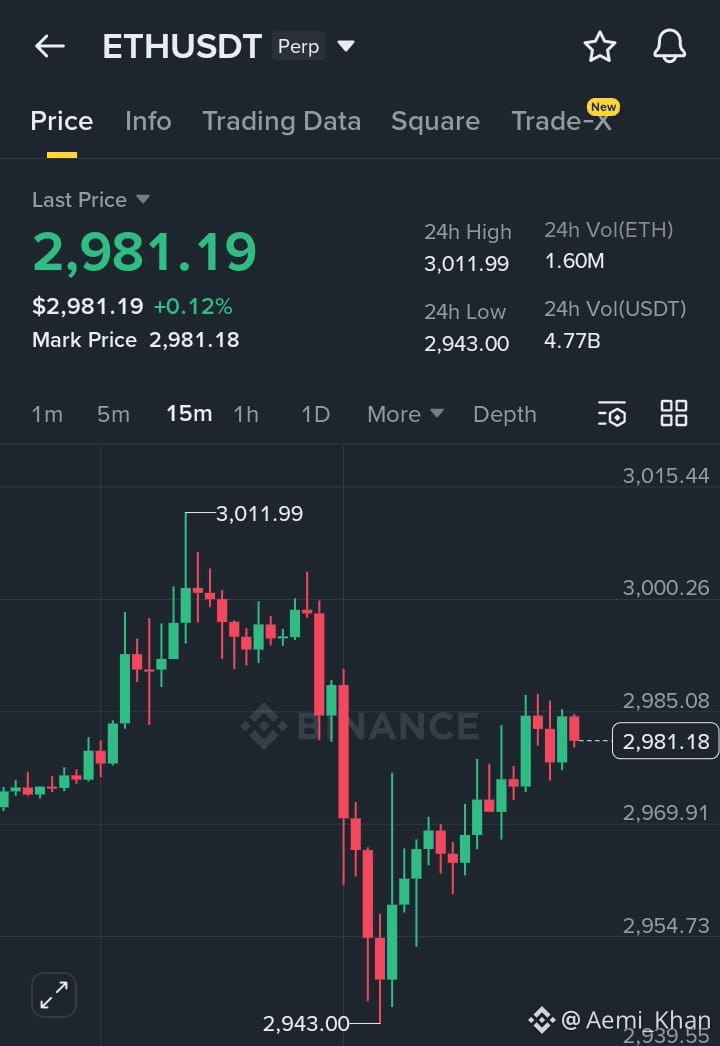Show the Depth chart view

tap(504, 414)
